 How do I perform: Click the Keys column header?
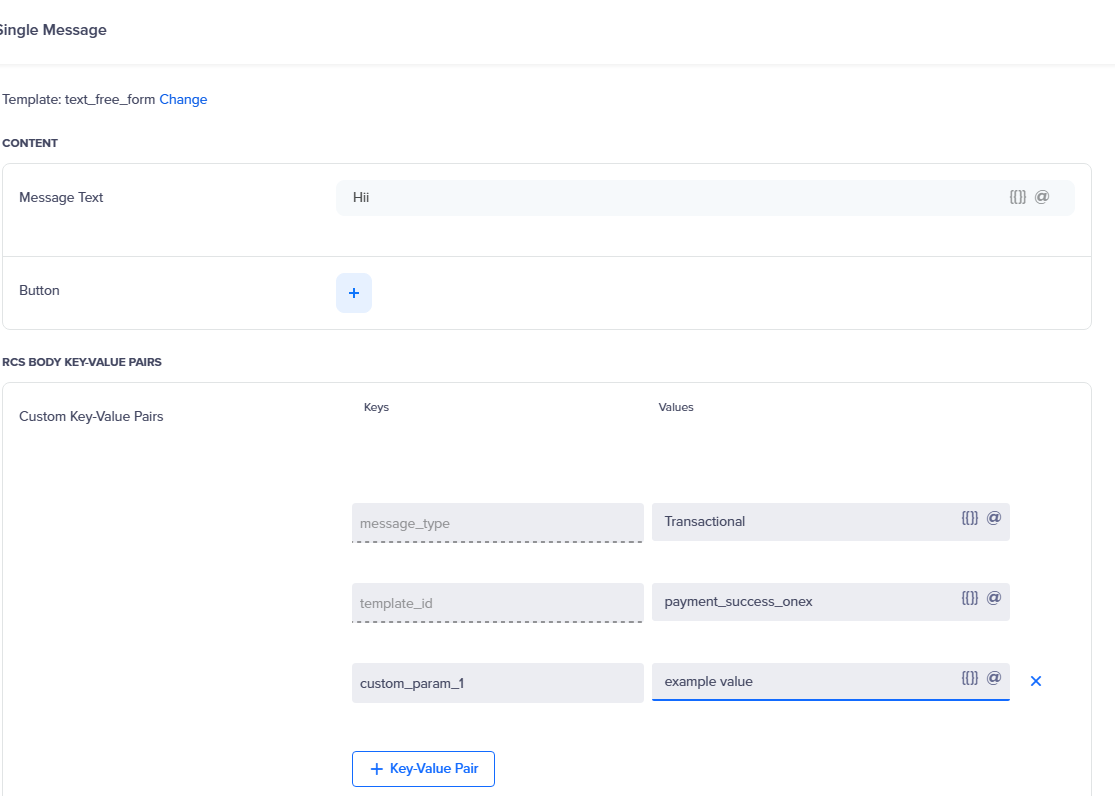click(376, 408)
